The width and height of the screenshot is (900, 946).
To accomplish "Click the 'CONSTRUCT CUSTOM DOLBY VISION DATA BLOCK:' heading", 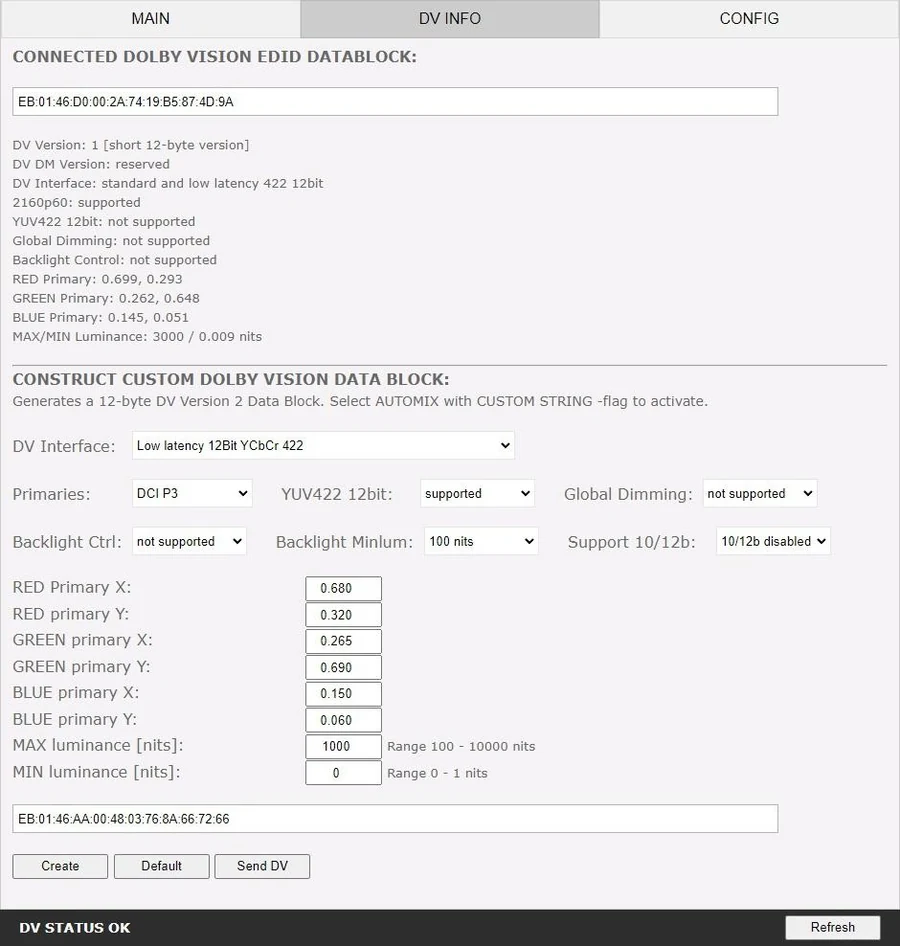I will (231, 379).
